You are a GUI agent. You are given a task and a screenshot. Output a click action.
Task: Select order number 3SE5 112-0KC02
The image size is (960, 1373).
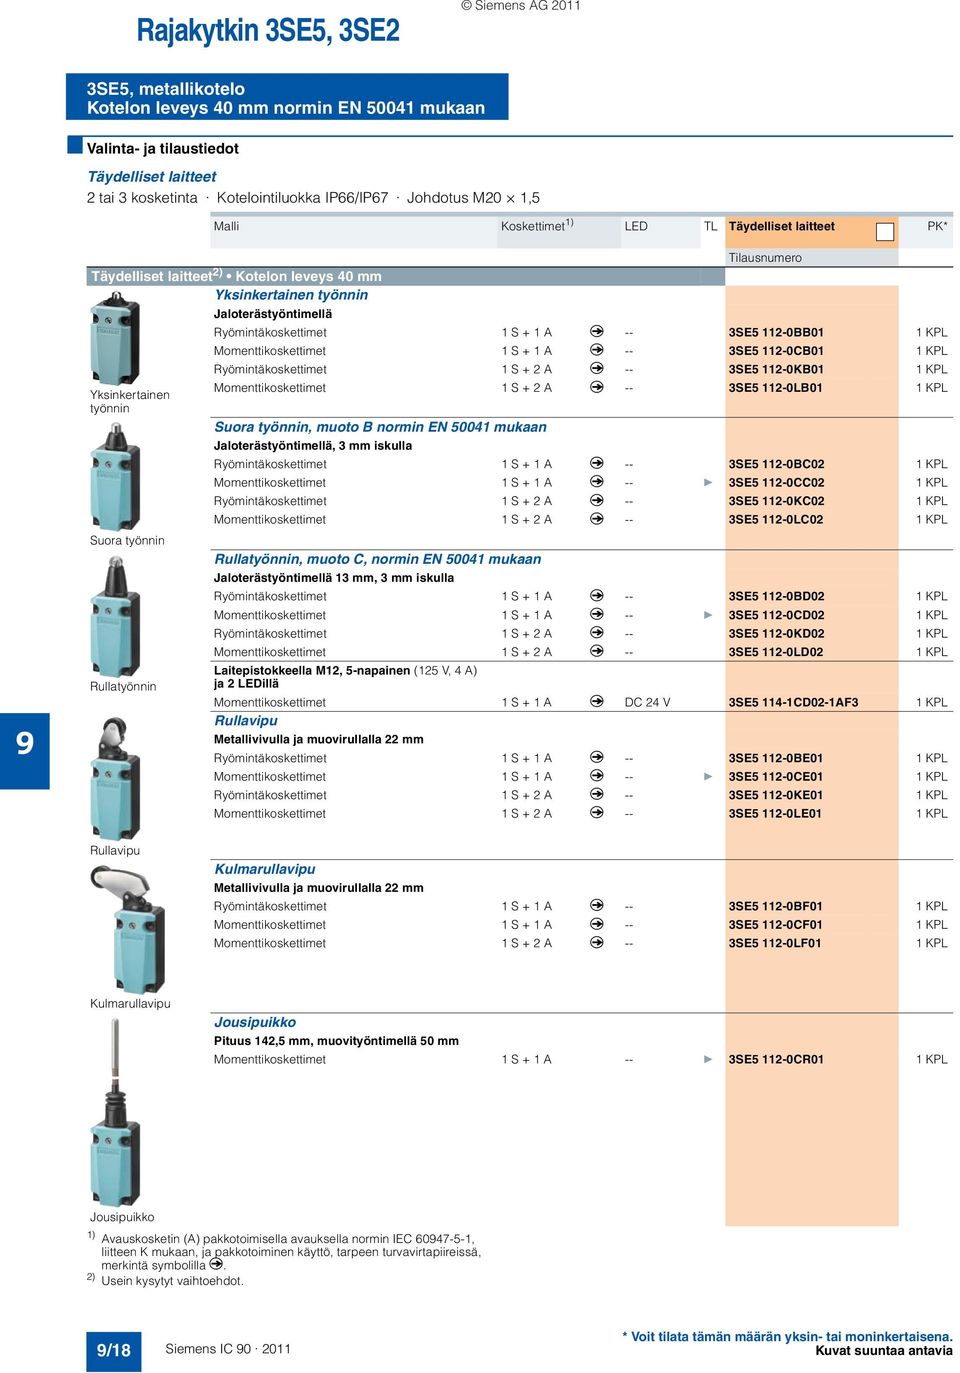776,501
